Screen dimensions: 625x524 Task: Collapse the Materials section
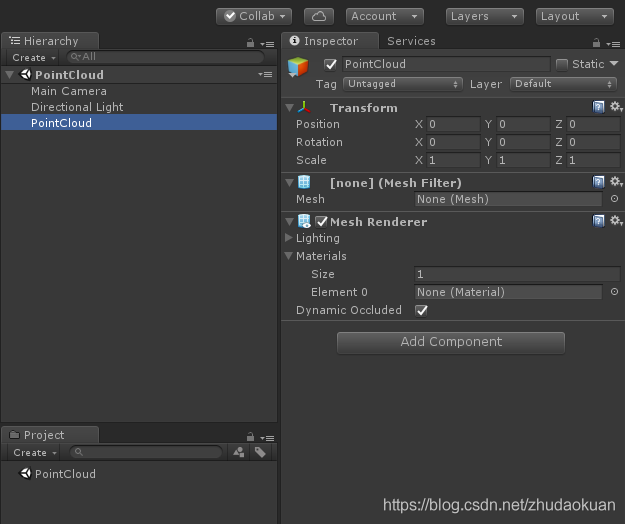pyautogui.click(x=289, y=256)
